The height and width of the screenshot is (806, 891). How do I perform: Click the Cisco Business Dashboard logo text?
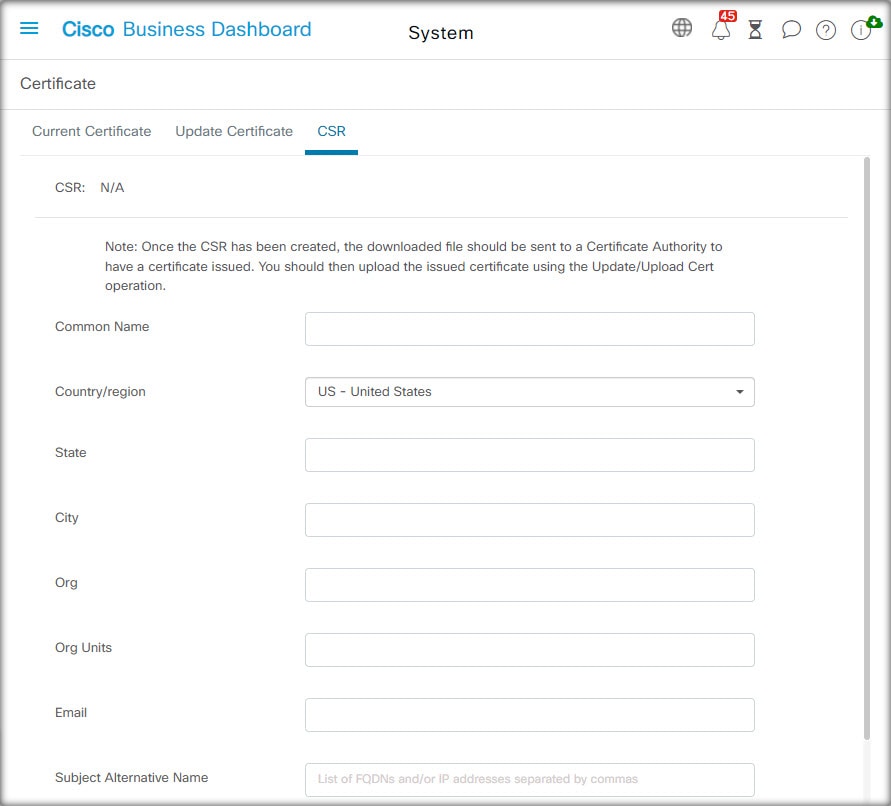pyautogui.click(x=186, y=29)
